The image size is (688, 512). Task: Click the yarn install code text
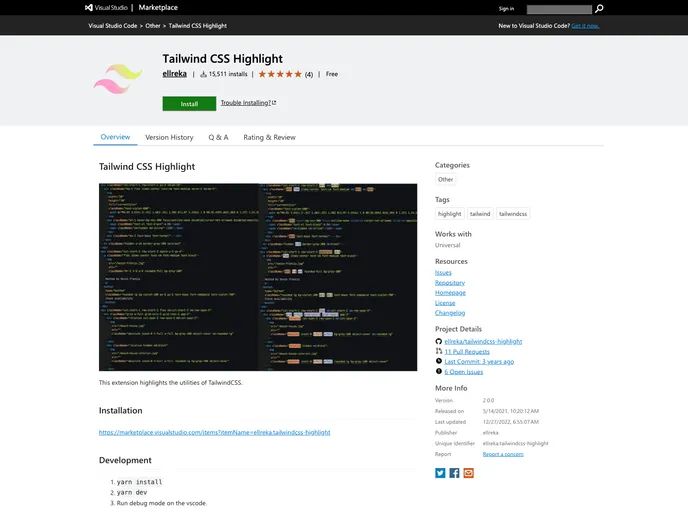pos(140,482)
